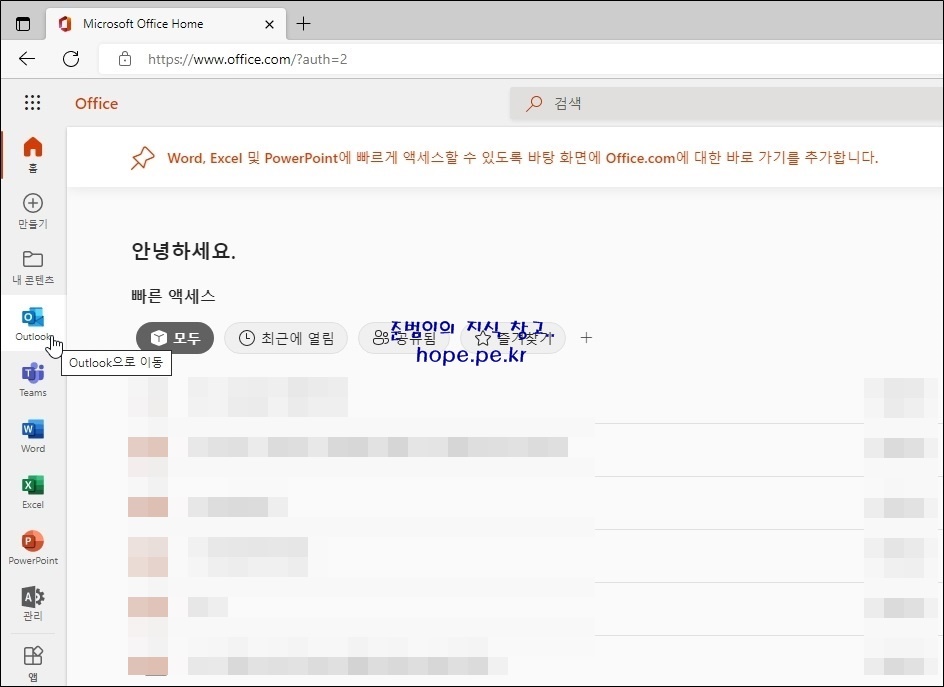The image size is (944, 687).
Task: Click the lock site-info icon
Action: [125, 59]
